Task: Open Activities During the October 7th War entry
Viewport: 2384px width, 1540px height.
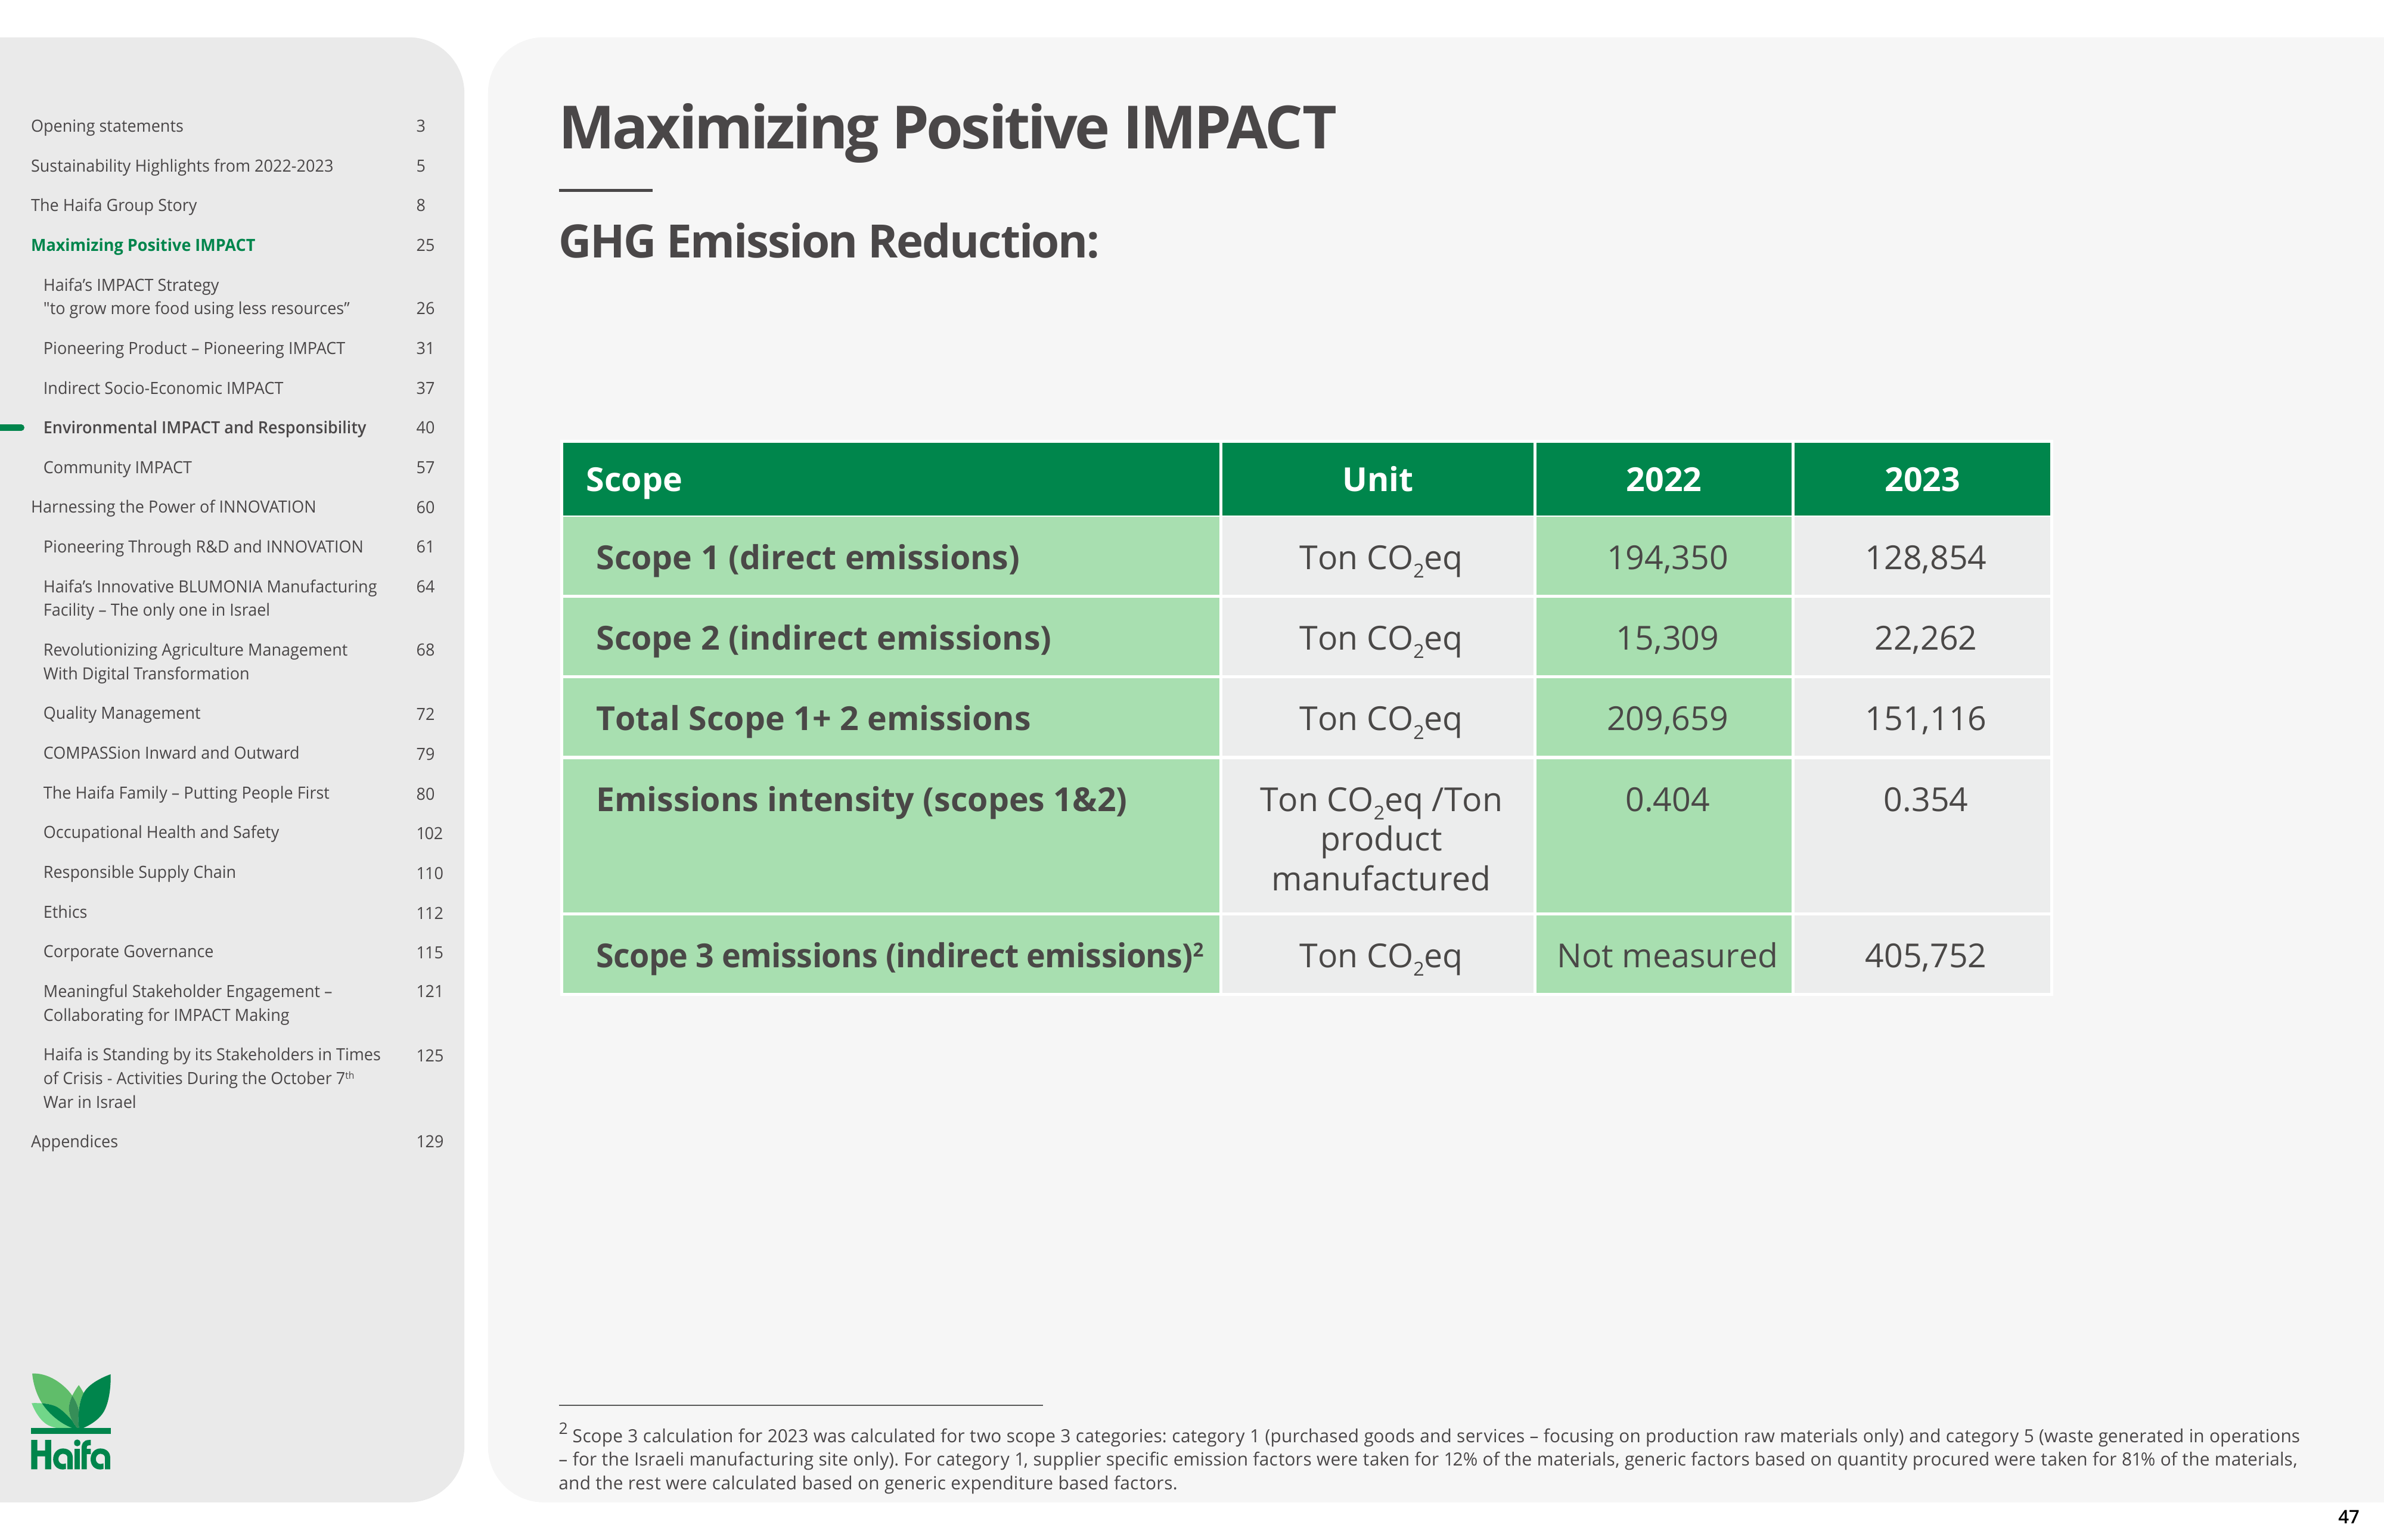Action: coord(212,1078)
